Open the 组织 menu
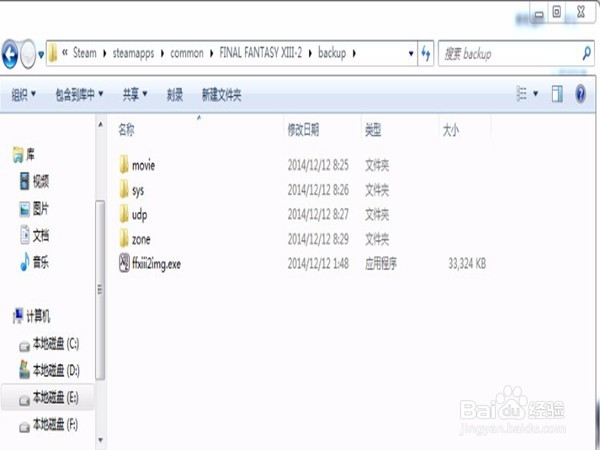 pyautogui.click(x=23, y=94)
